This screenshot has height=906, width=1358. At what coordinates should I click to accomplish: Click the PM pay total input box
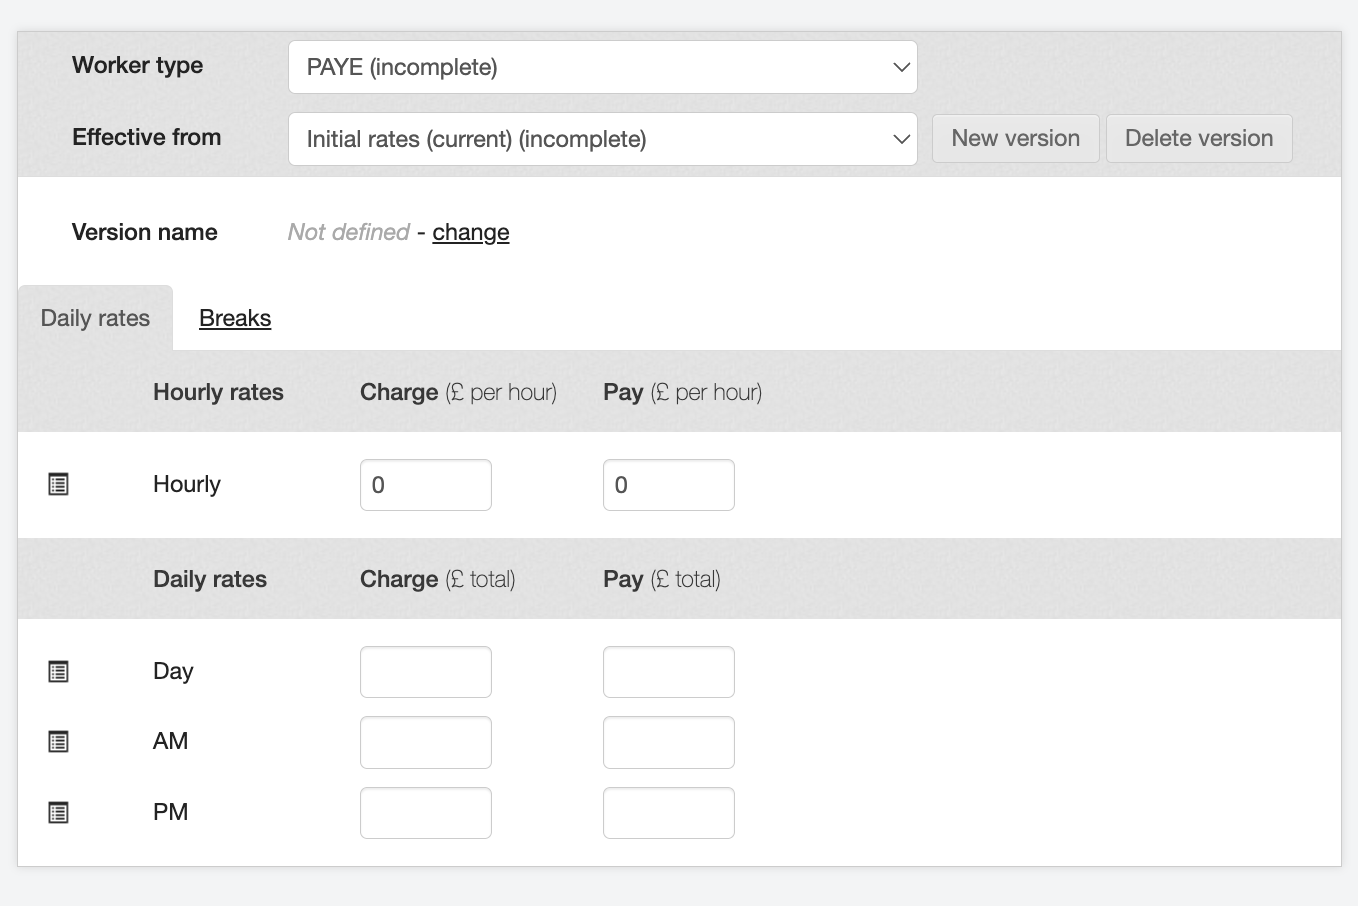[x=668, y=813]
